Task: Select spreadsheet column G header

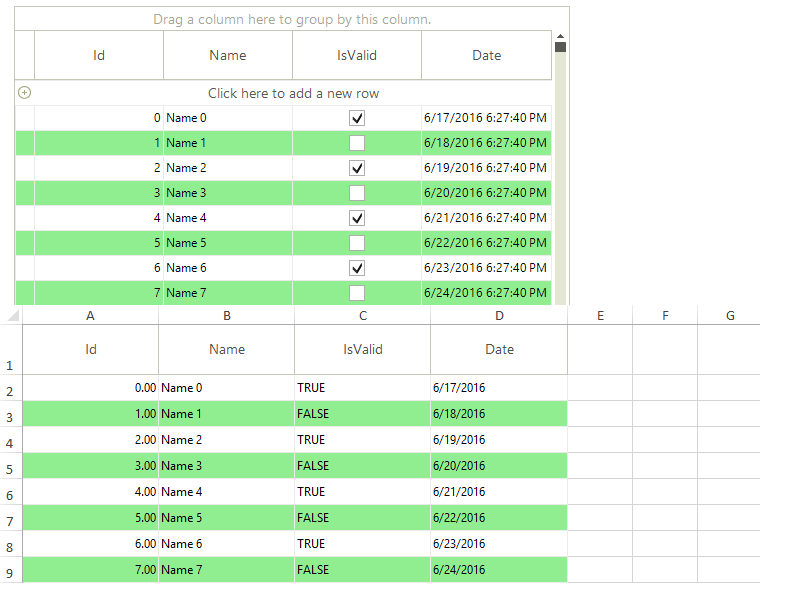Action: click(x=730, y=316)
